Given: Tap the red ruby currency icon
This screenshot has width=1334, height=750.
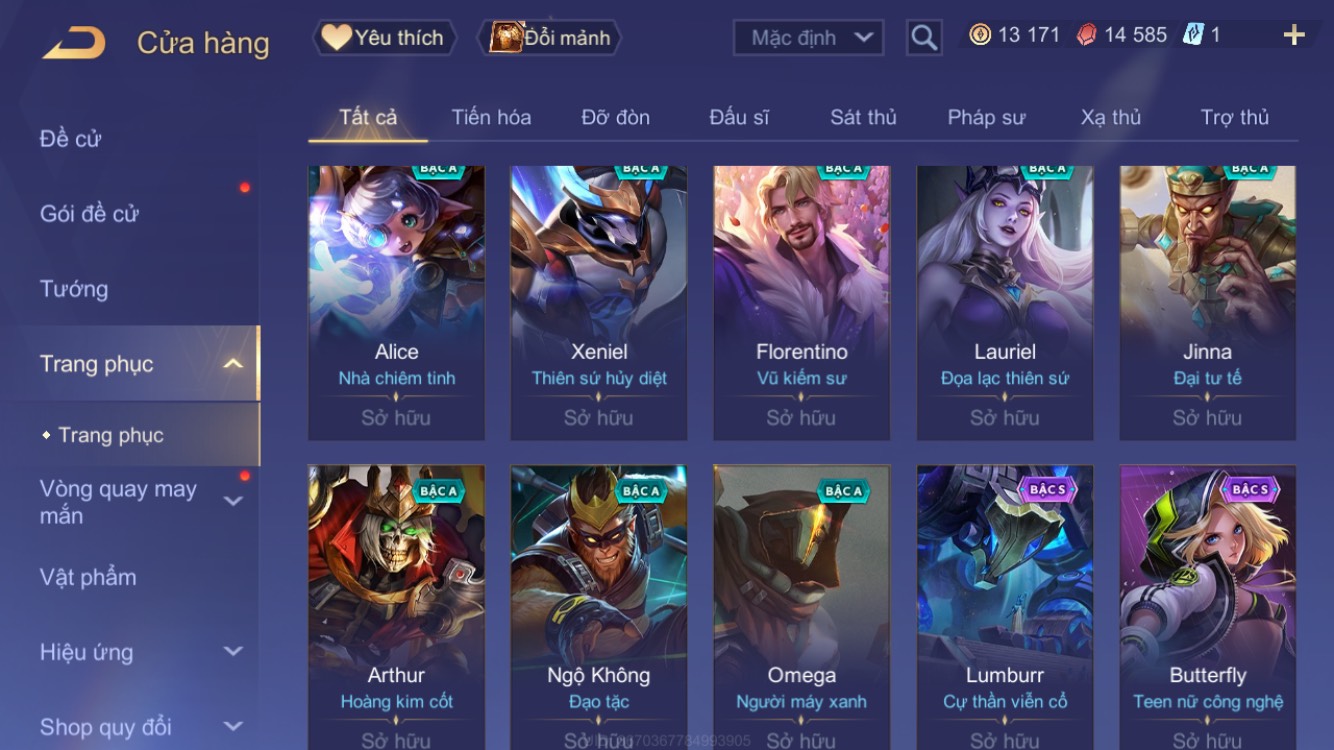Looking at the screenshot, I should tap(1087, 35).
